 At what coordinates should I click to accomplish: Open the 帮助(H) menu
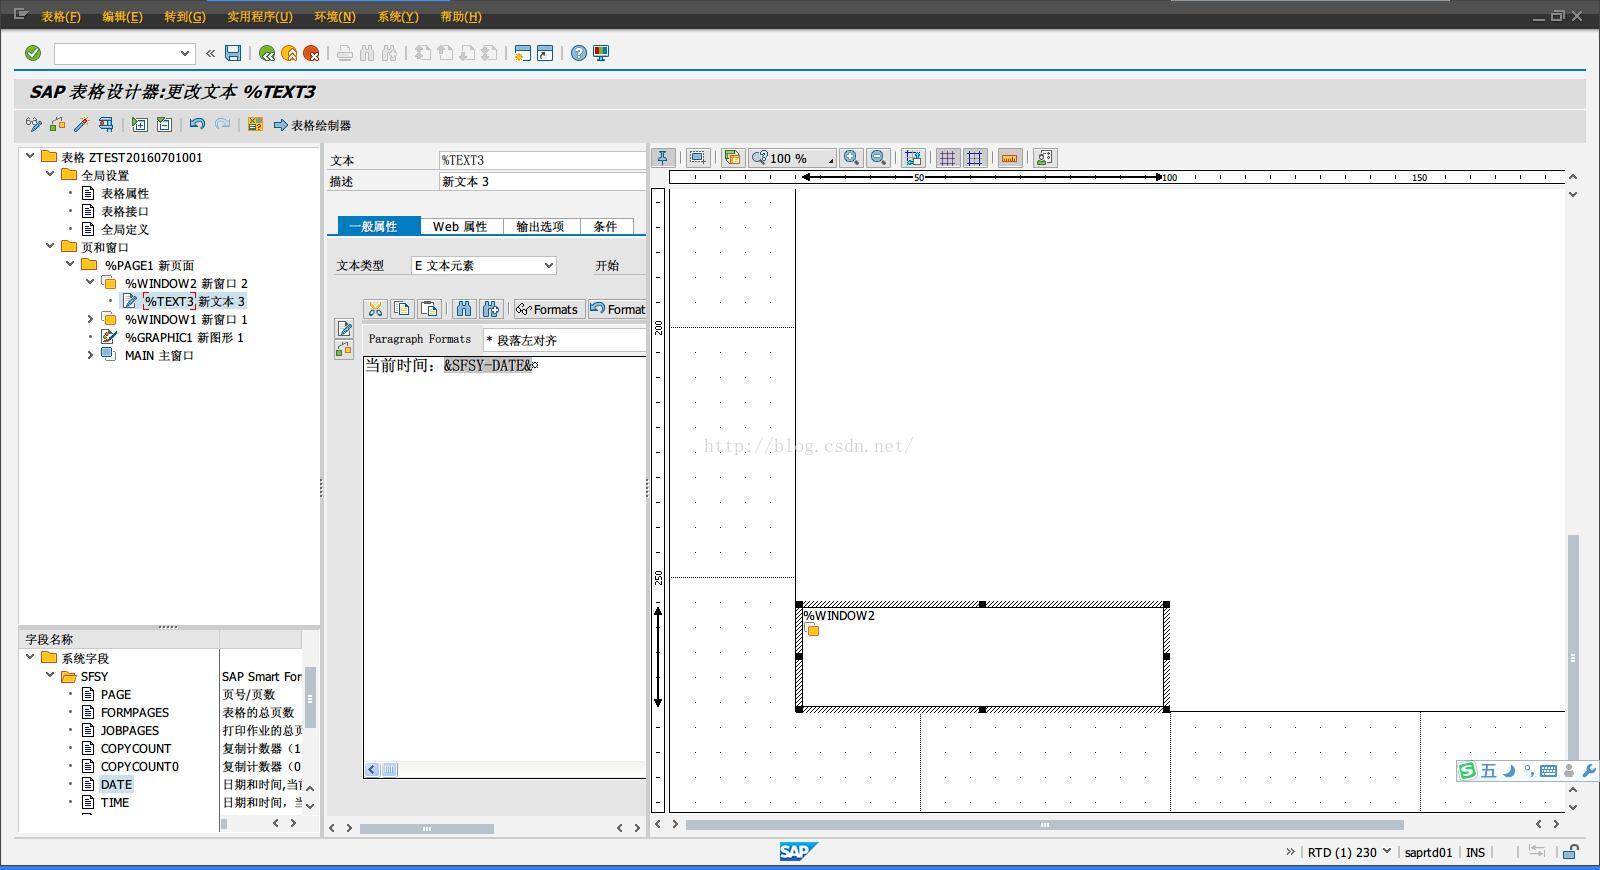pyautogui.click(x=461, y=16)
